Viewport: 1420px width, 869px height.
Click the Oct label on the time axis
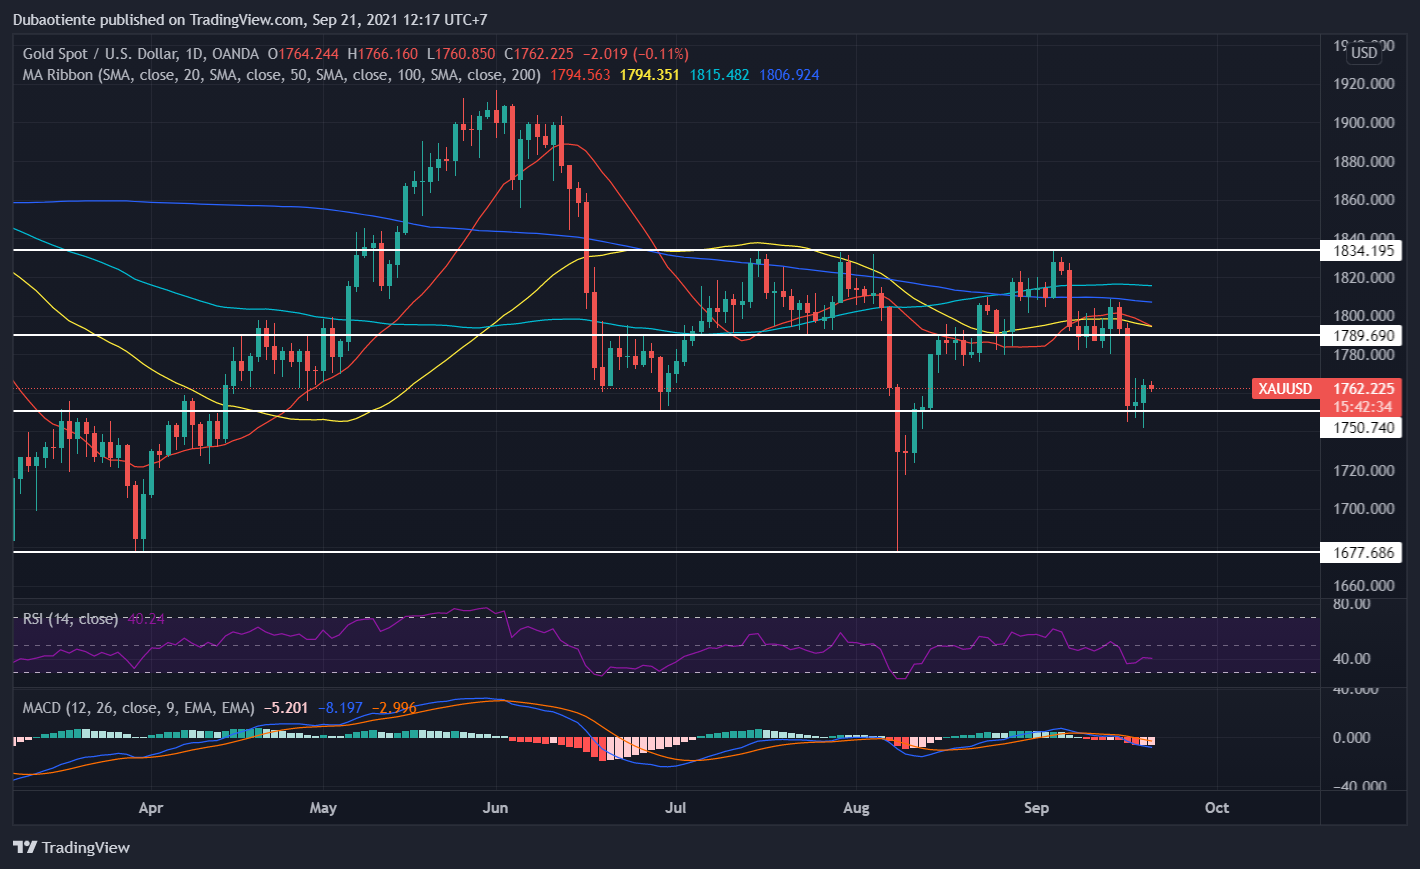pyautogui.click(x=1217, y=808)
